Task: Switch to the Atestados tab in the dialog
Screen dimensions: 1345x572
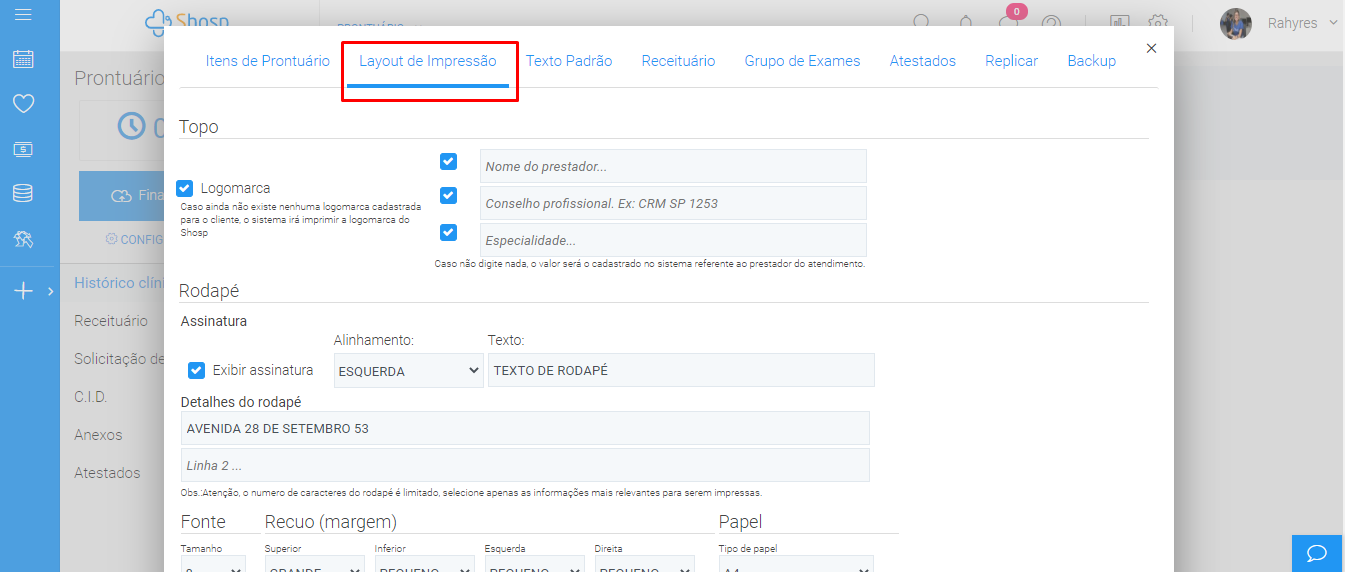Action: pos(923,61)
